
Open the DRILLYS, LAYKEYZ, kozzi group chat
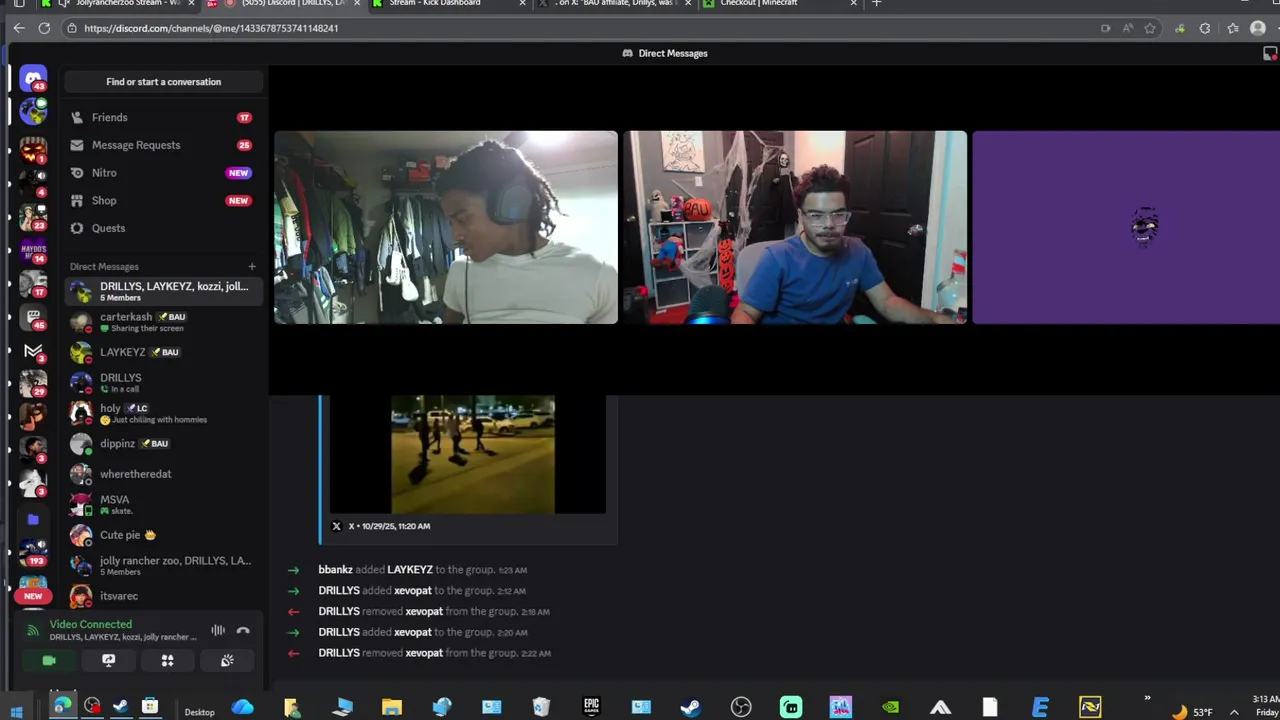coord(164,291)
